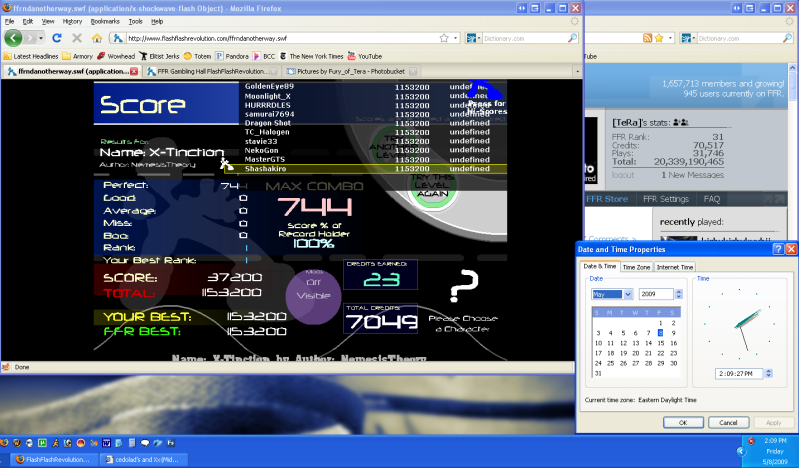Click the year 2009 spinner arrows
The width and height of the screenshot is (799, 468).
[x=679, y=294]
